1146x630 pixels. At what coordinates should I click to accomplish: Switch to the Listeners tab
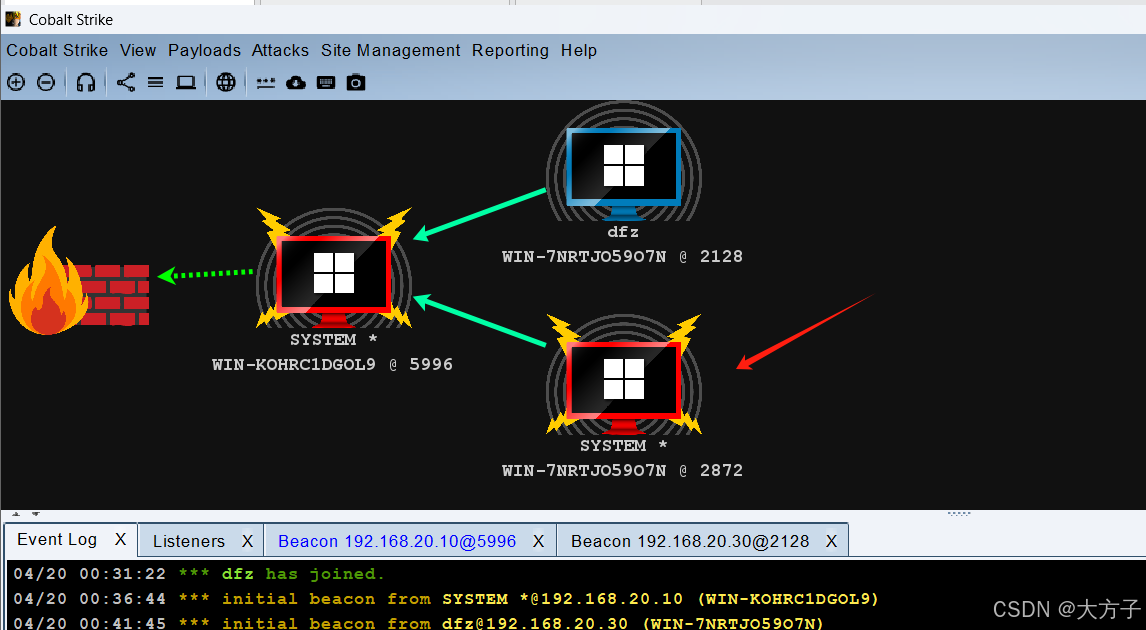[189, 542]
